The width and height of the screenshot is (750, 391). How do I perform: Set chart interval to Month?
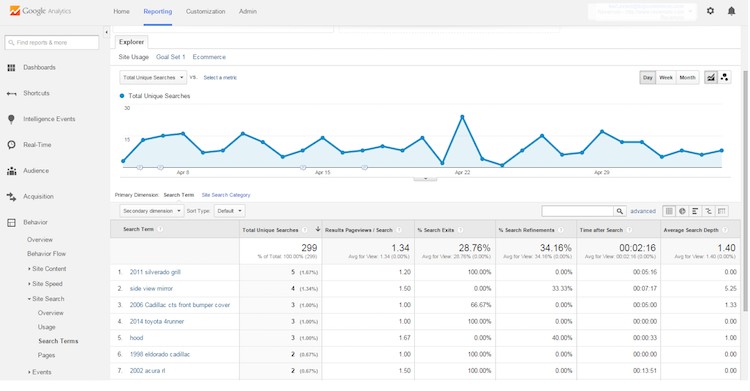pos(687,78)
